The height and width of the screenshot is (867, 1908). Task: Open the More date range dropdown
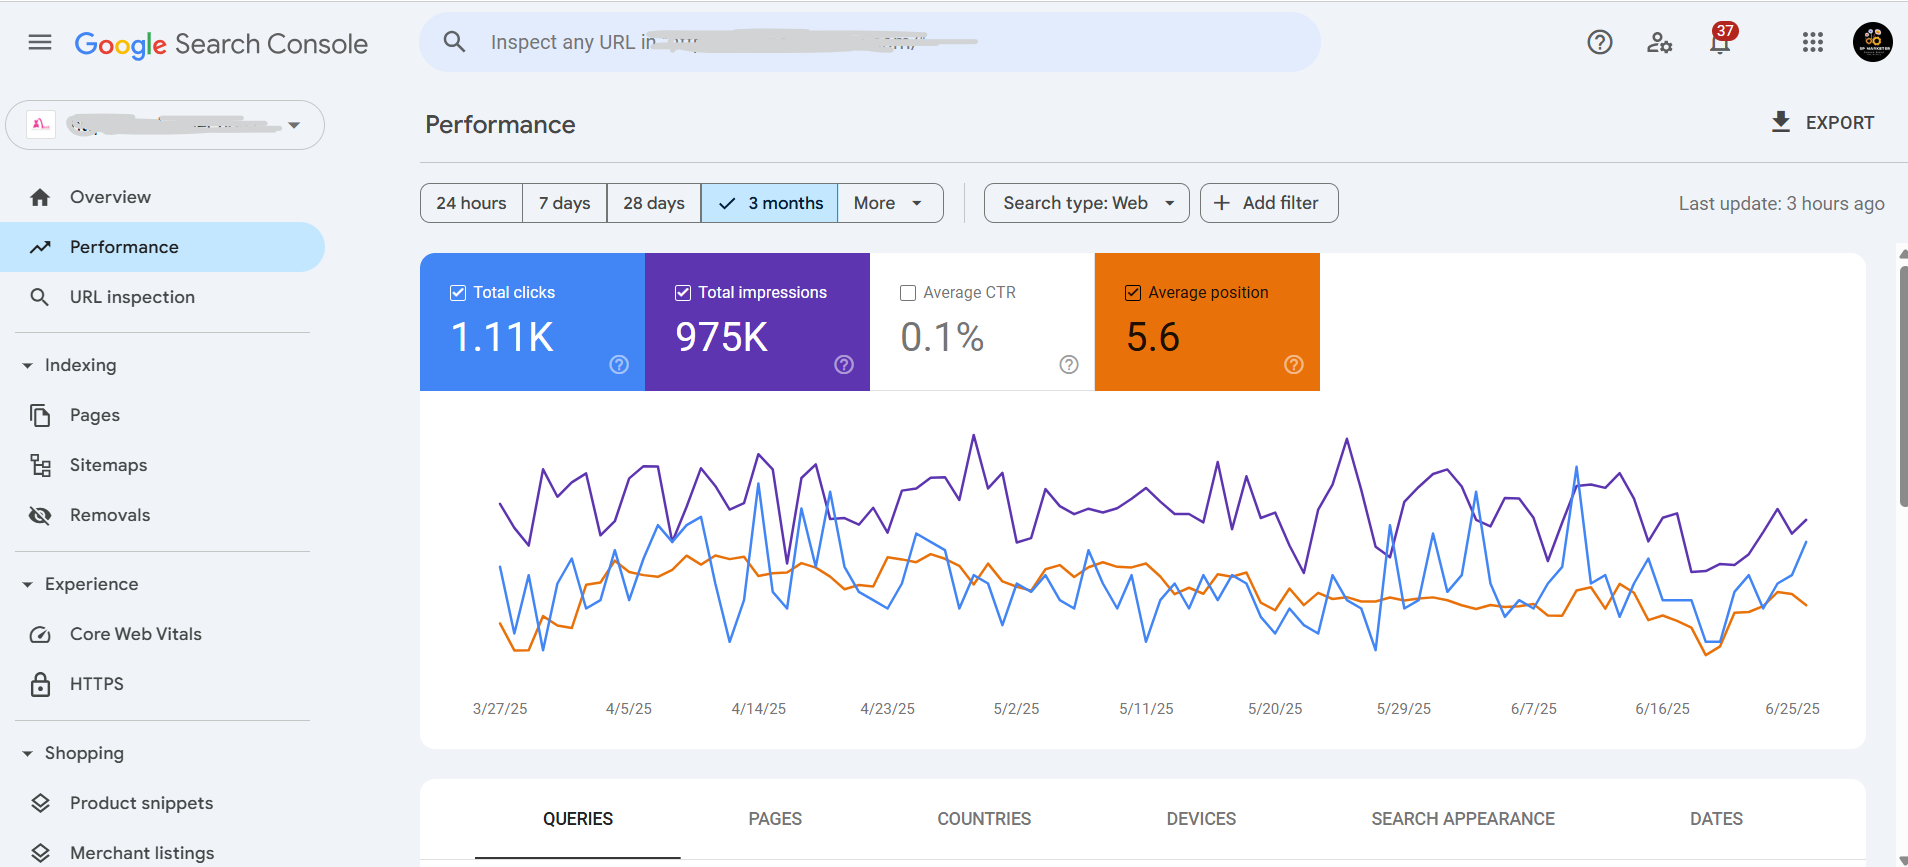(890, 203)
